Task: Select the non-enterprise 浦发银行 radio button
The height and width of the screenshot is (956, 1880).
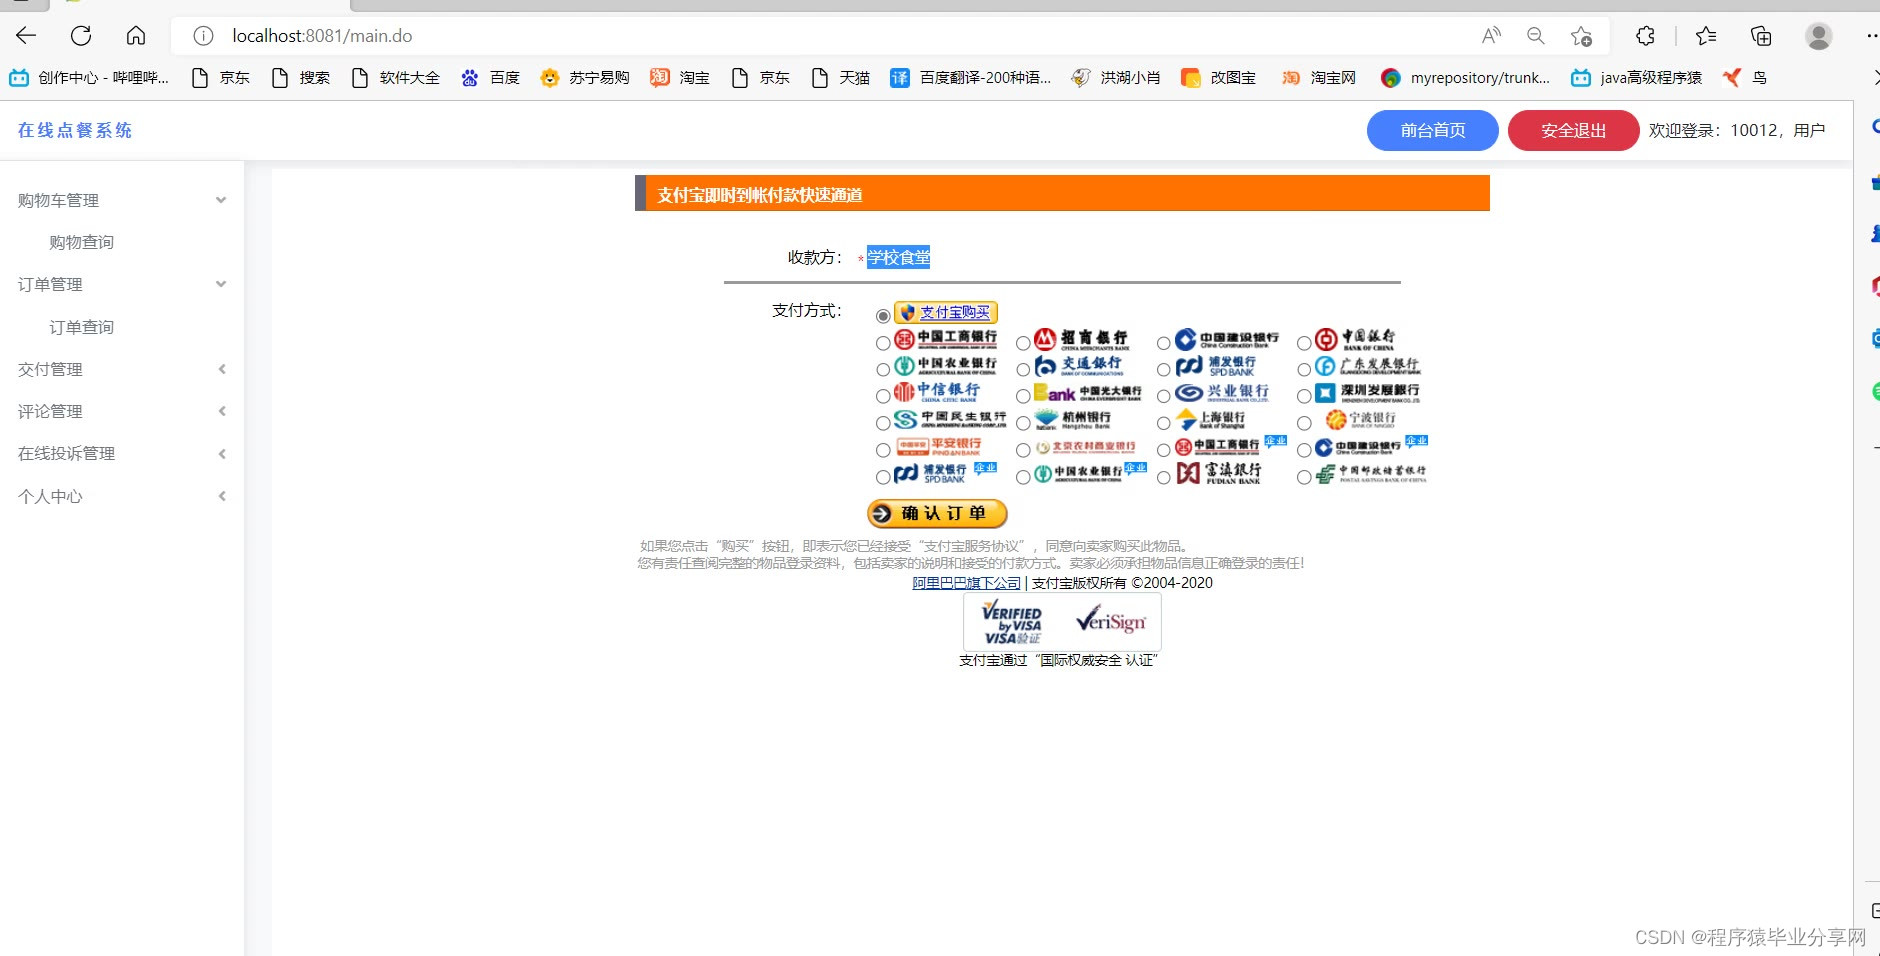Action: click(1164, 369)
